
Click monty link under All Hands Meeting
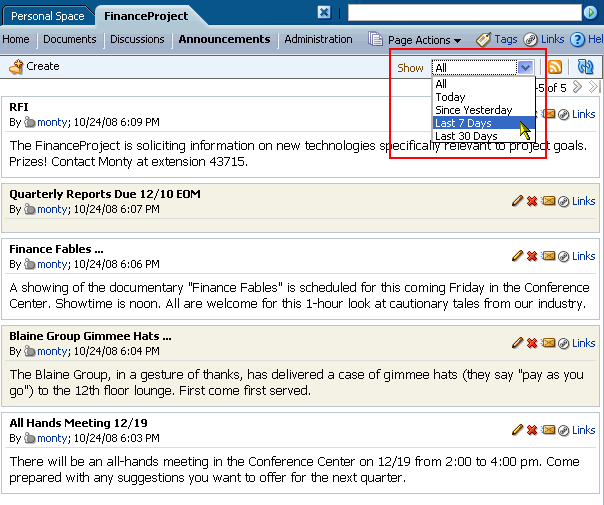tap(52, 438)
